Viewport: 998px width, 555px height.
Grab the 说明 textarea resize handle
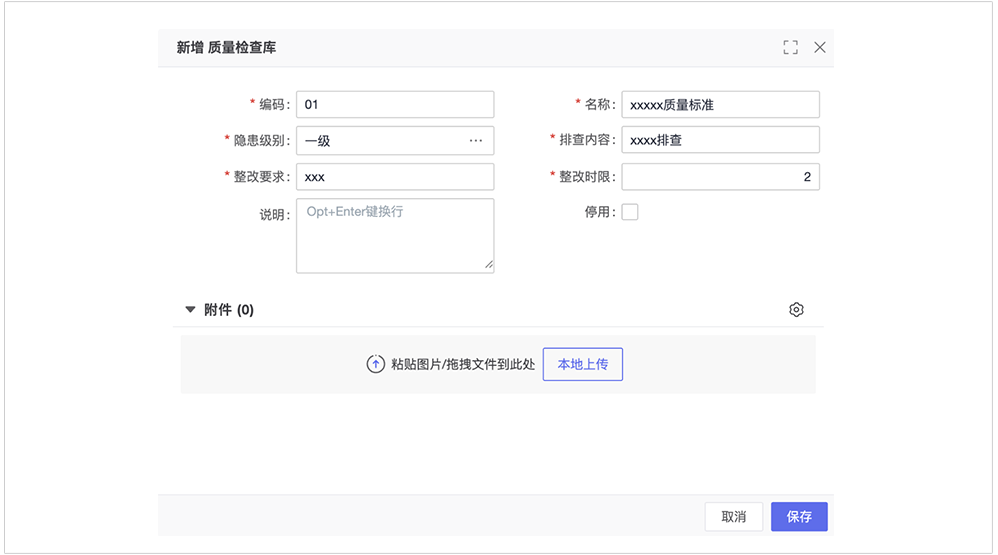click(x=489, y=266)
